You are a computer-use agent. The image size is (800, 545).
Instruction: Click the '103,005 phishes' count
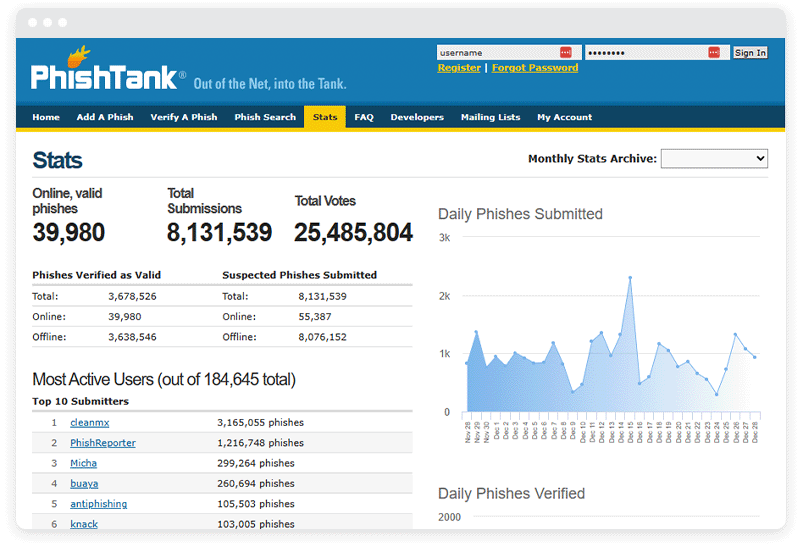tap(256, 524)
